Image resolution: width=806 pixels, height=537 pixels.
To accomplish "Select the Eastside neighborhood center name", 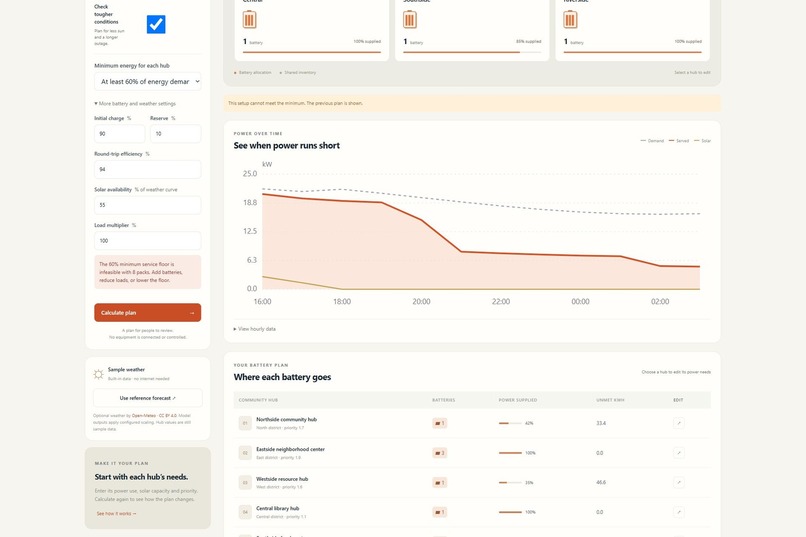I will coord(290,449).
